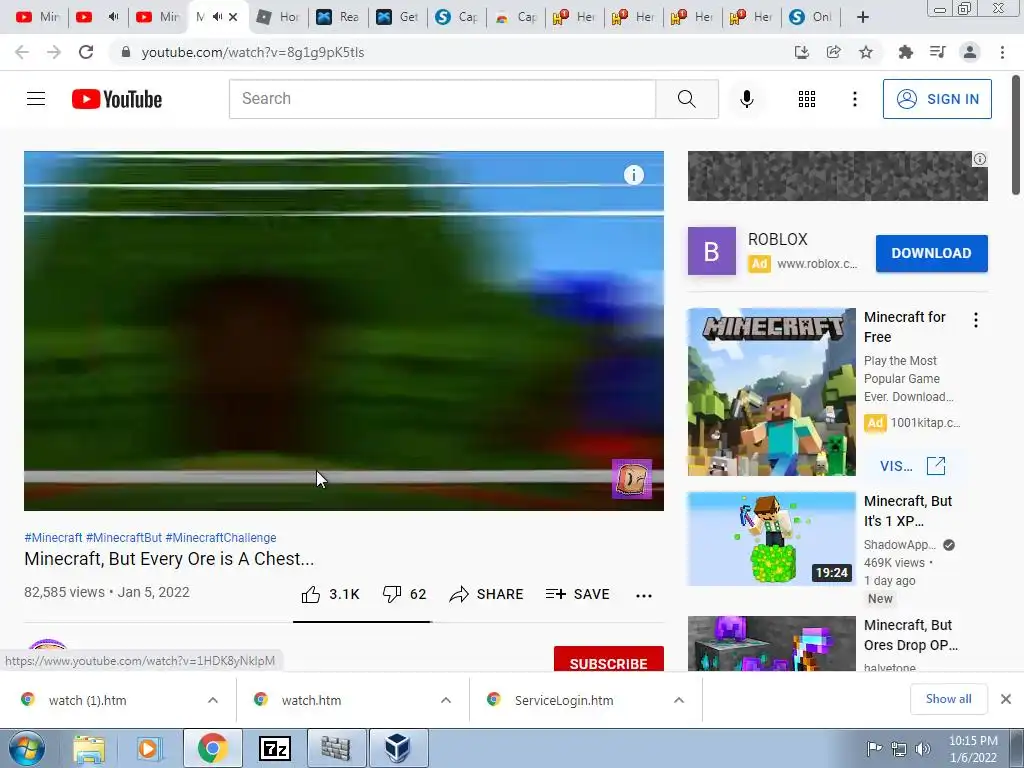Open Minecraft, But It's 1 XP video thumbnail
Image resolution: width=1024 pixels, height=768 pixels.
point(771,539)
